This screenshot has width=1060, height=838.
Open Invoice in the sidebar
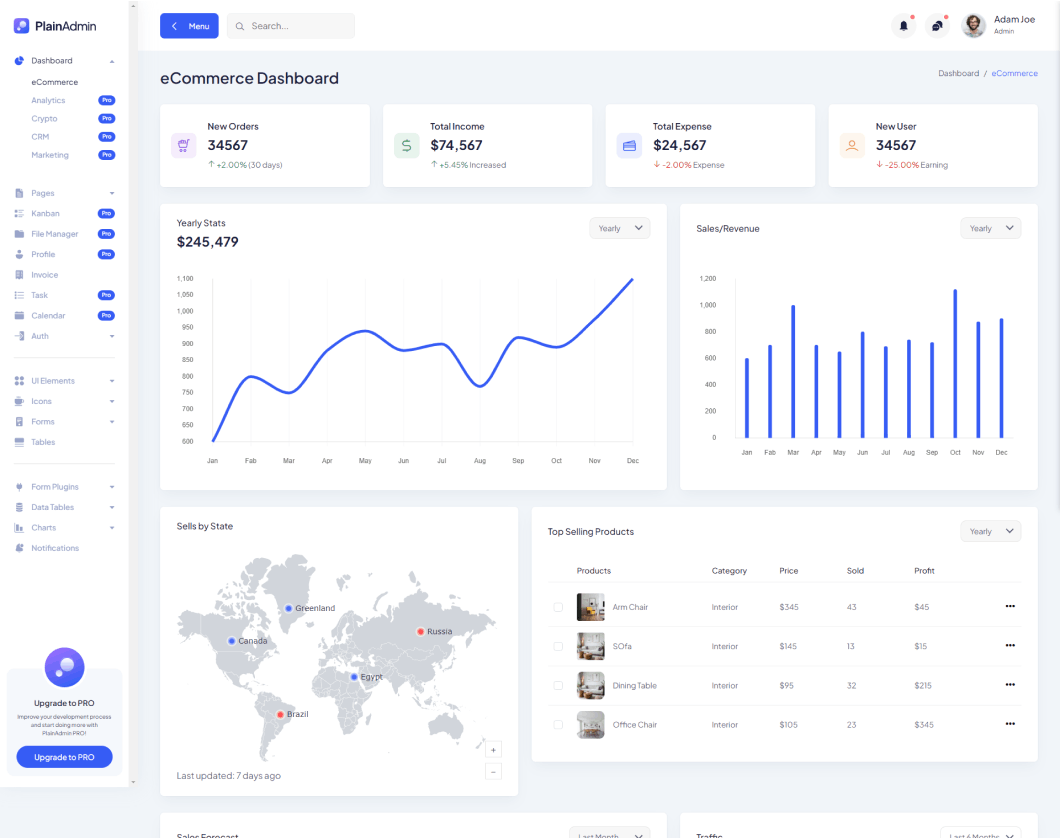(44, 275)
